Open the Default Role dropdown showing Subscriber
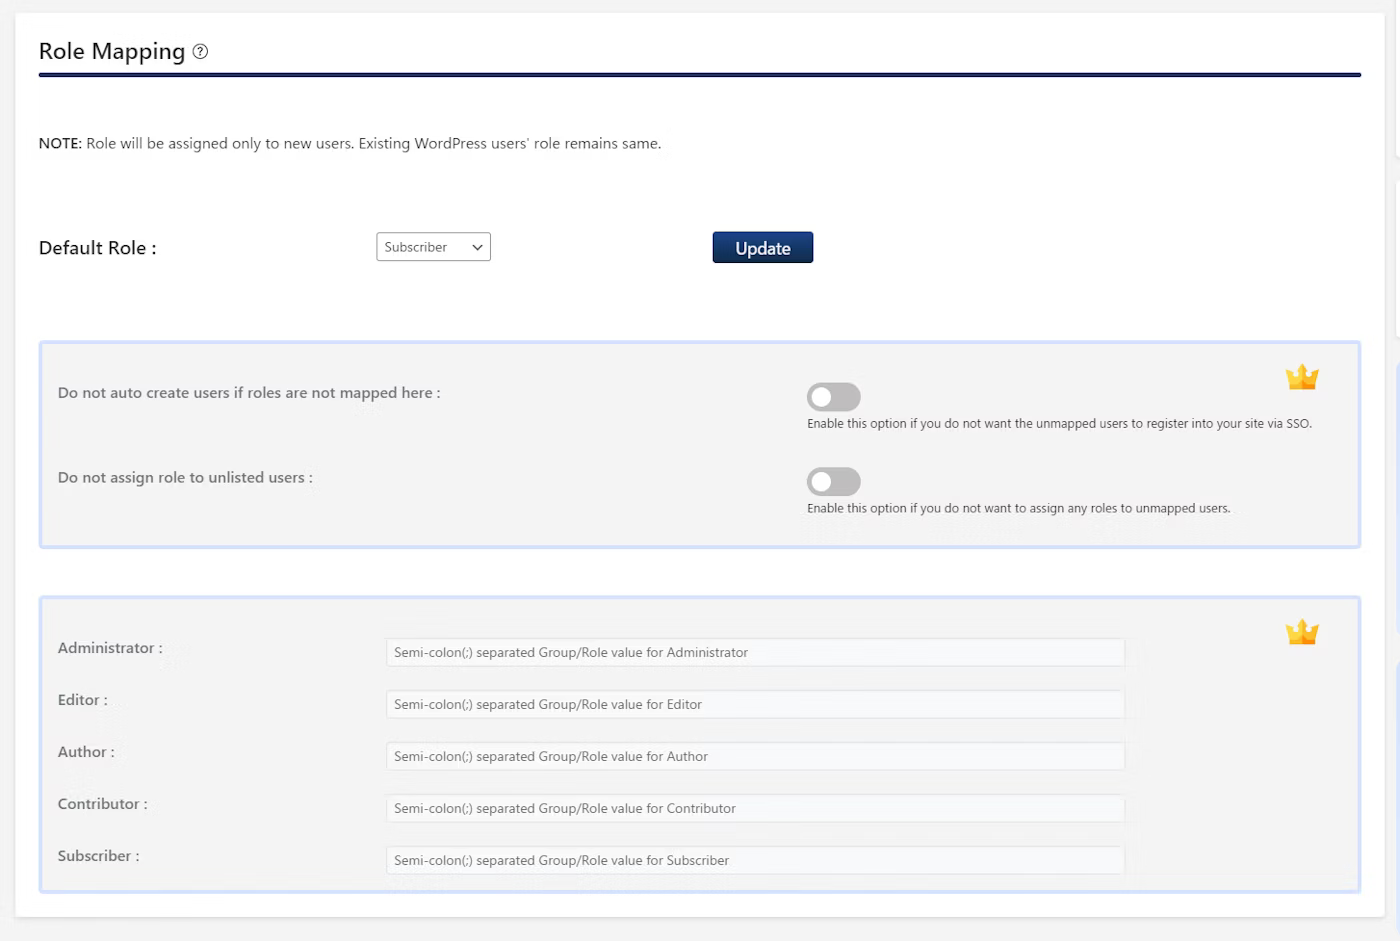 (x=433, y=247)
